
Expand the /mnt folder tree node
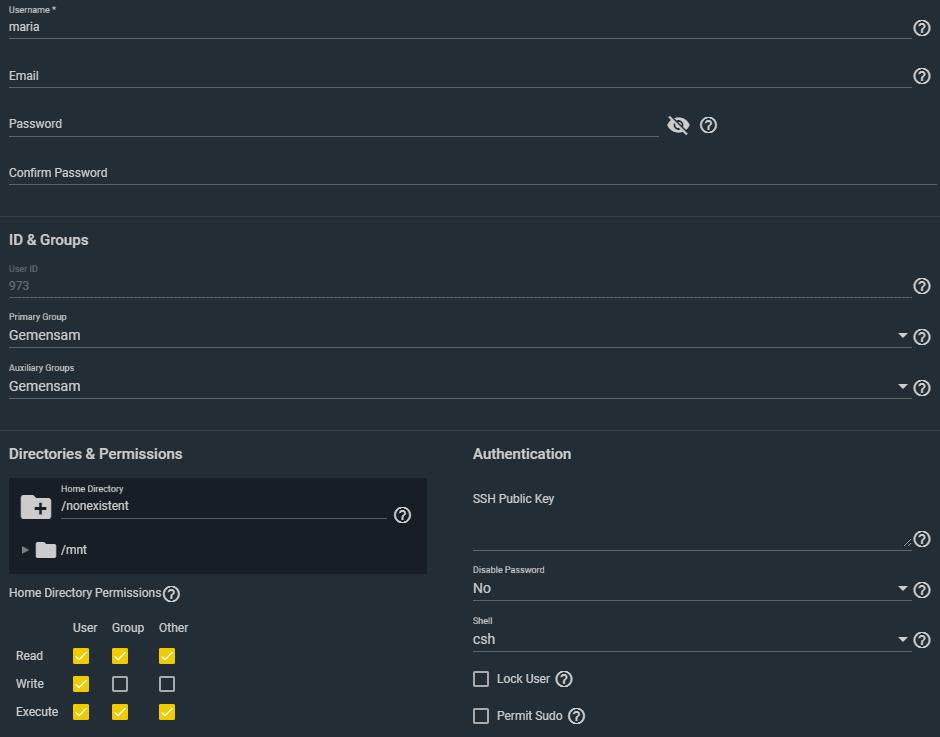pyautogui.click(x=25, y=550)
